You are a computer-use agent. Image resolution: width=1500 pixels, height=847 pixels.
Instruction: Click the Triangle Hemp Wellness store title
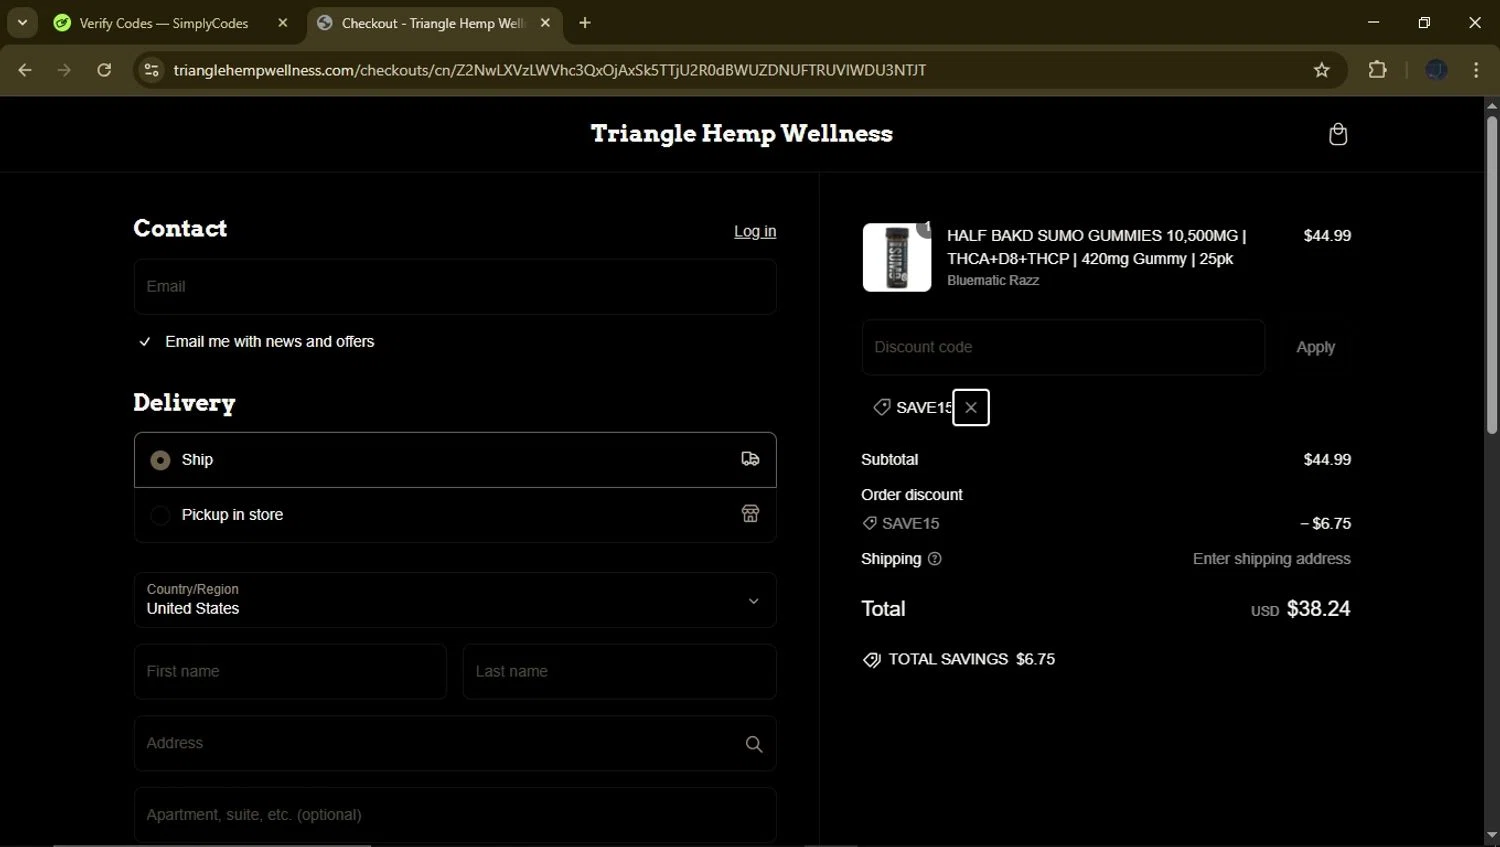(742, 134)
